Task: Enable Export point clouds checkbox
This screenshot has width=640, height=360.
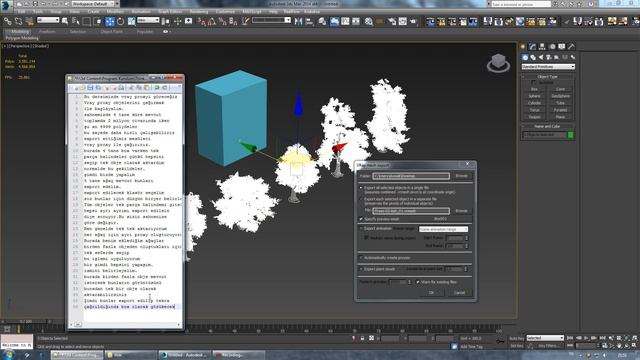Action: pyautogui.click(x=361, y=269)
